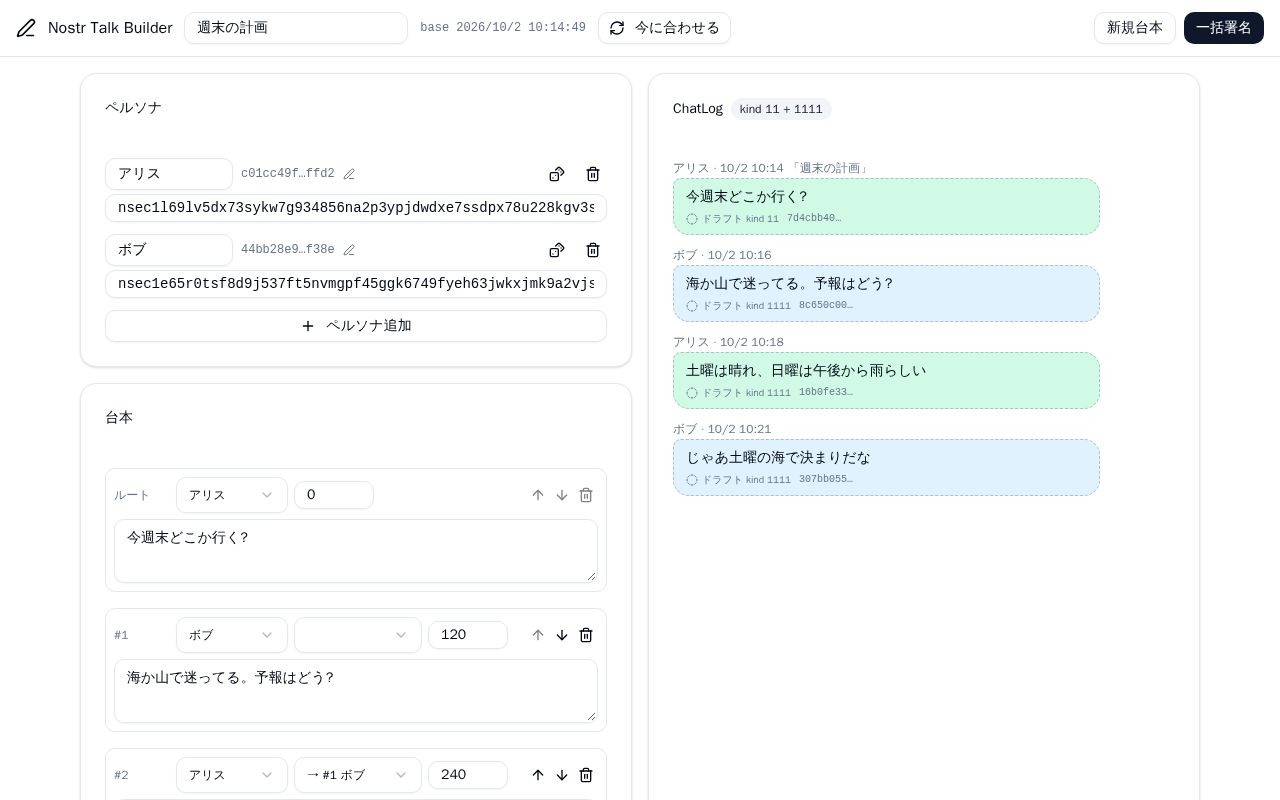This screenshot has width=1280, height=800.
Task: Click edit pencil next to 44bb28e9…f38e
Action: 349,250
